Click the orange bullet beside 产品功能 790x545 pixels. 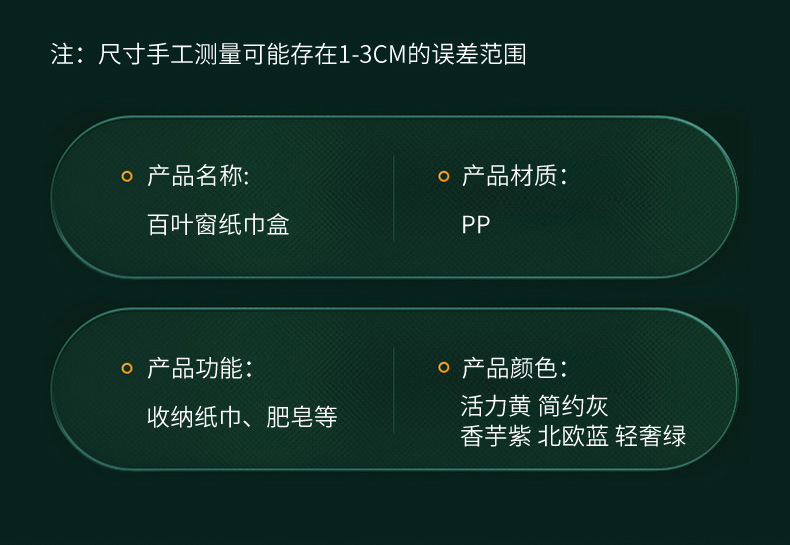(x=126, y=368)
